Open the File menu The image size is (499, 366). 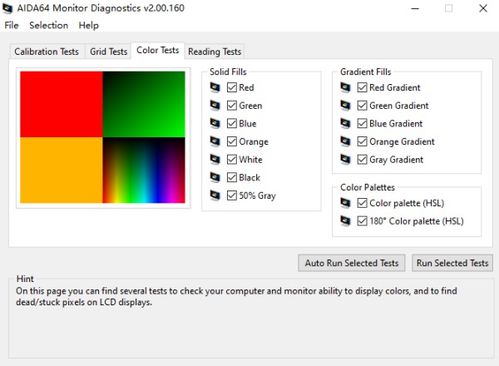[x=12, y=25]
